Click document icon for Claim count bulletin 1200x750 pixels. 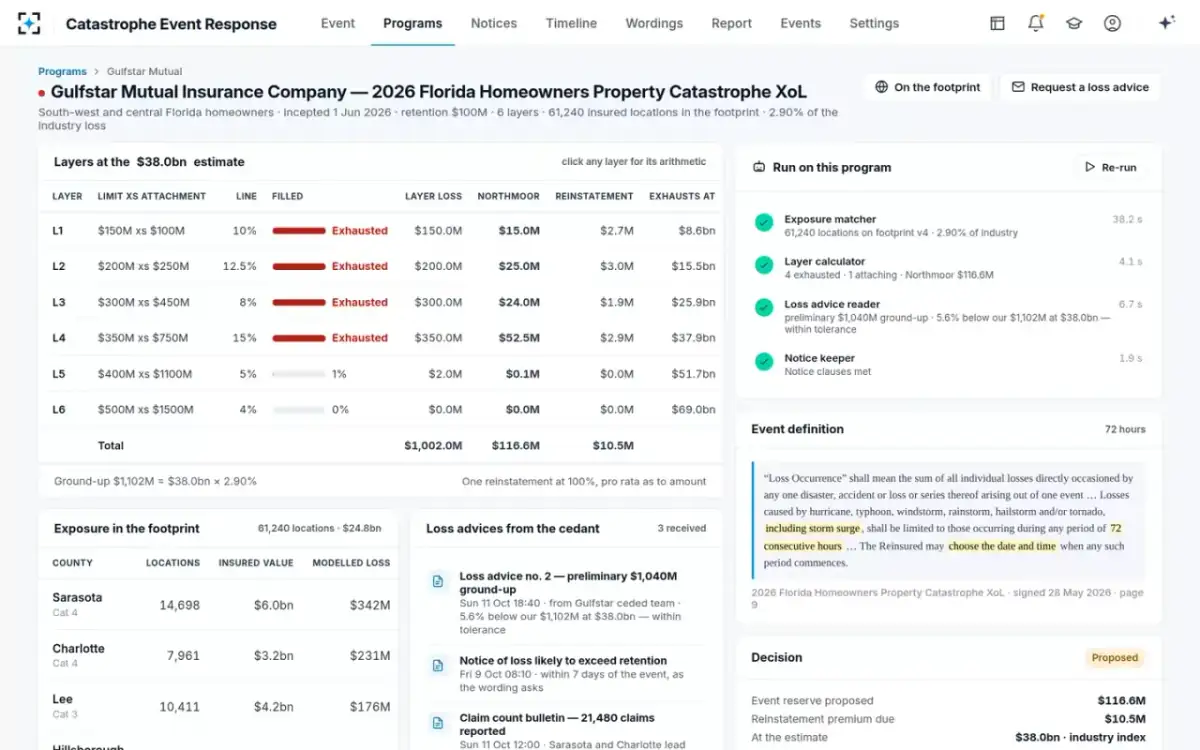click(x=437, y=722)
